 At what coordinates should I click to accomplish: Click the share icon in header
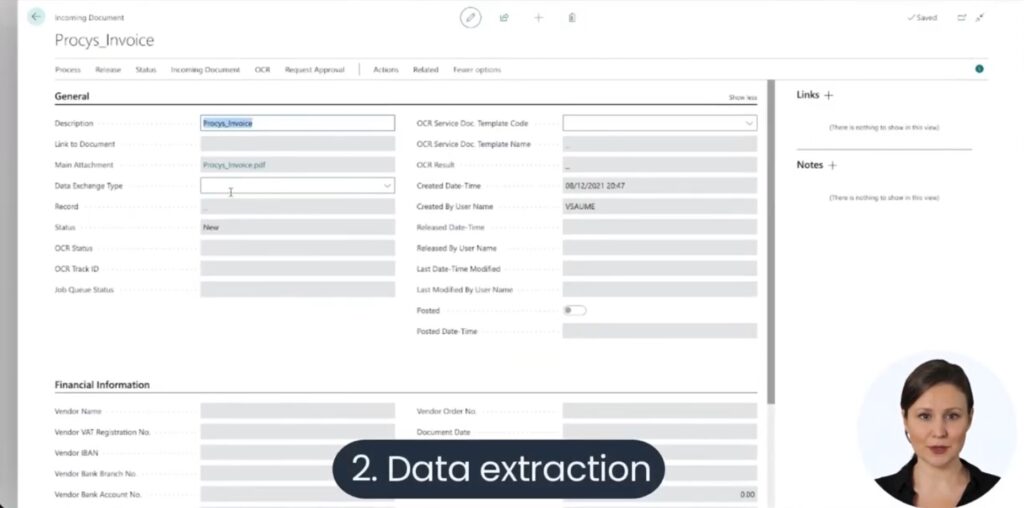click(504, 18)
